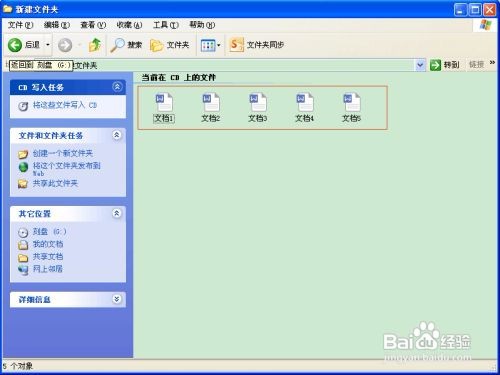Open the 文件(F) menu
The image size is (500, 375).
20,25
